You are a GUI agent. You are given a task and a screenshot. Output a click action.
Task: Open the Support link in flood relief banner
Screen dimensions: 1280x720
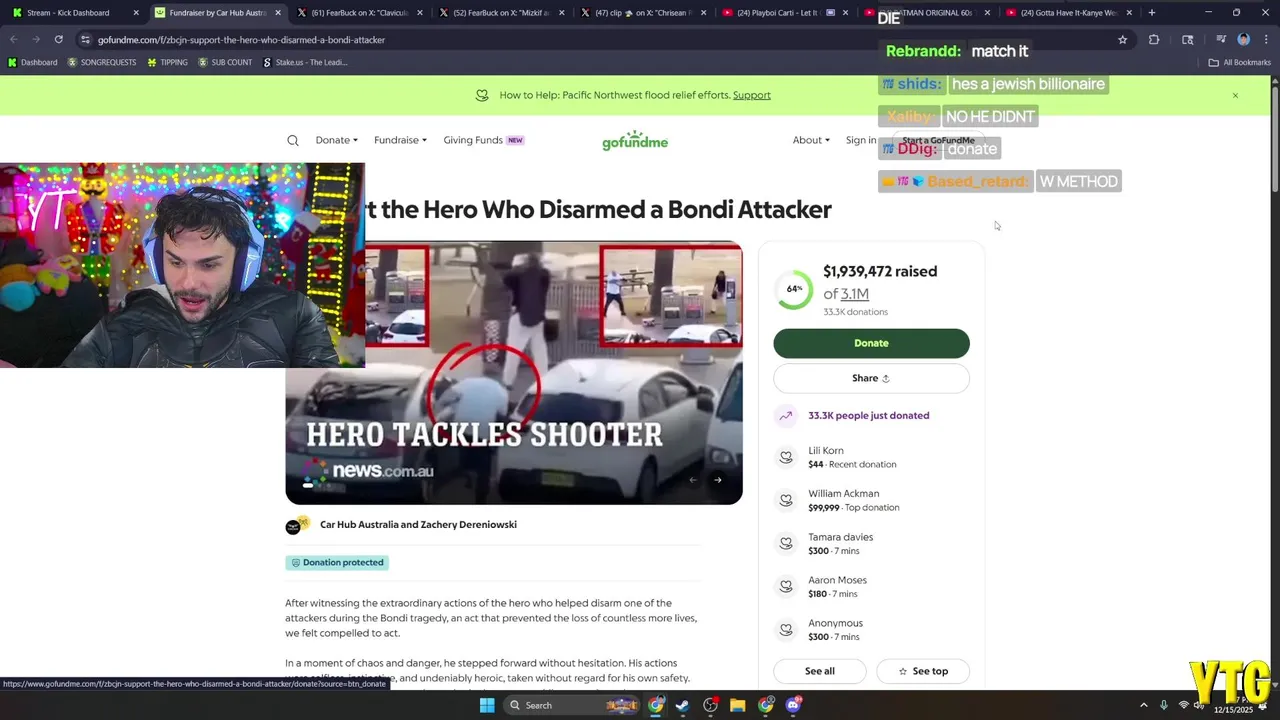click(x=751, y=95)
